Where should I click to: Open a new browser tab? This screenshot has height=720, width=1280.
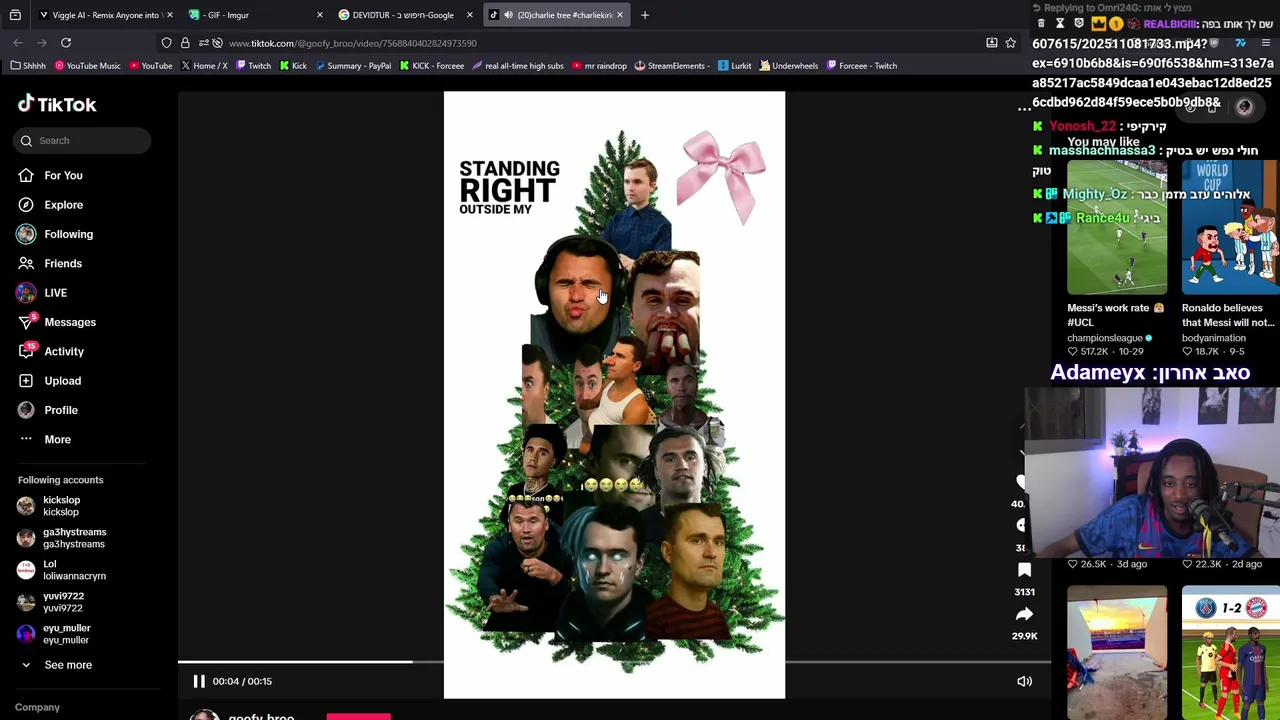click(645, 15)
